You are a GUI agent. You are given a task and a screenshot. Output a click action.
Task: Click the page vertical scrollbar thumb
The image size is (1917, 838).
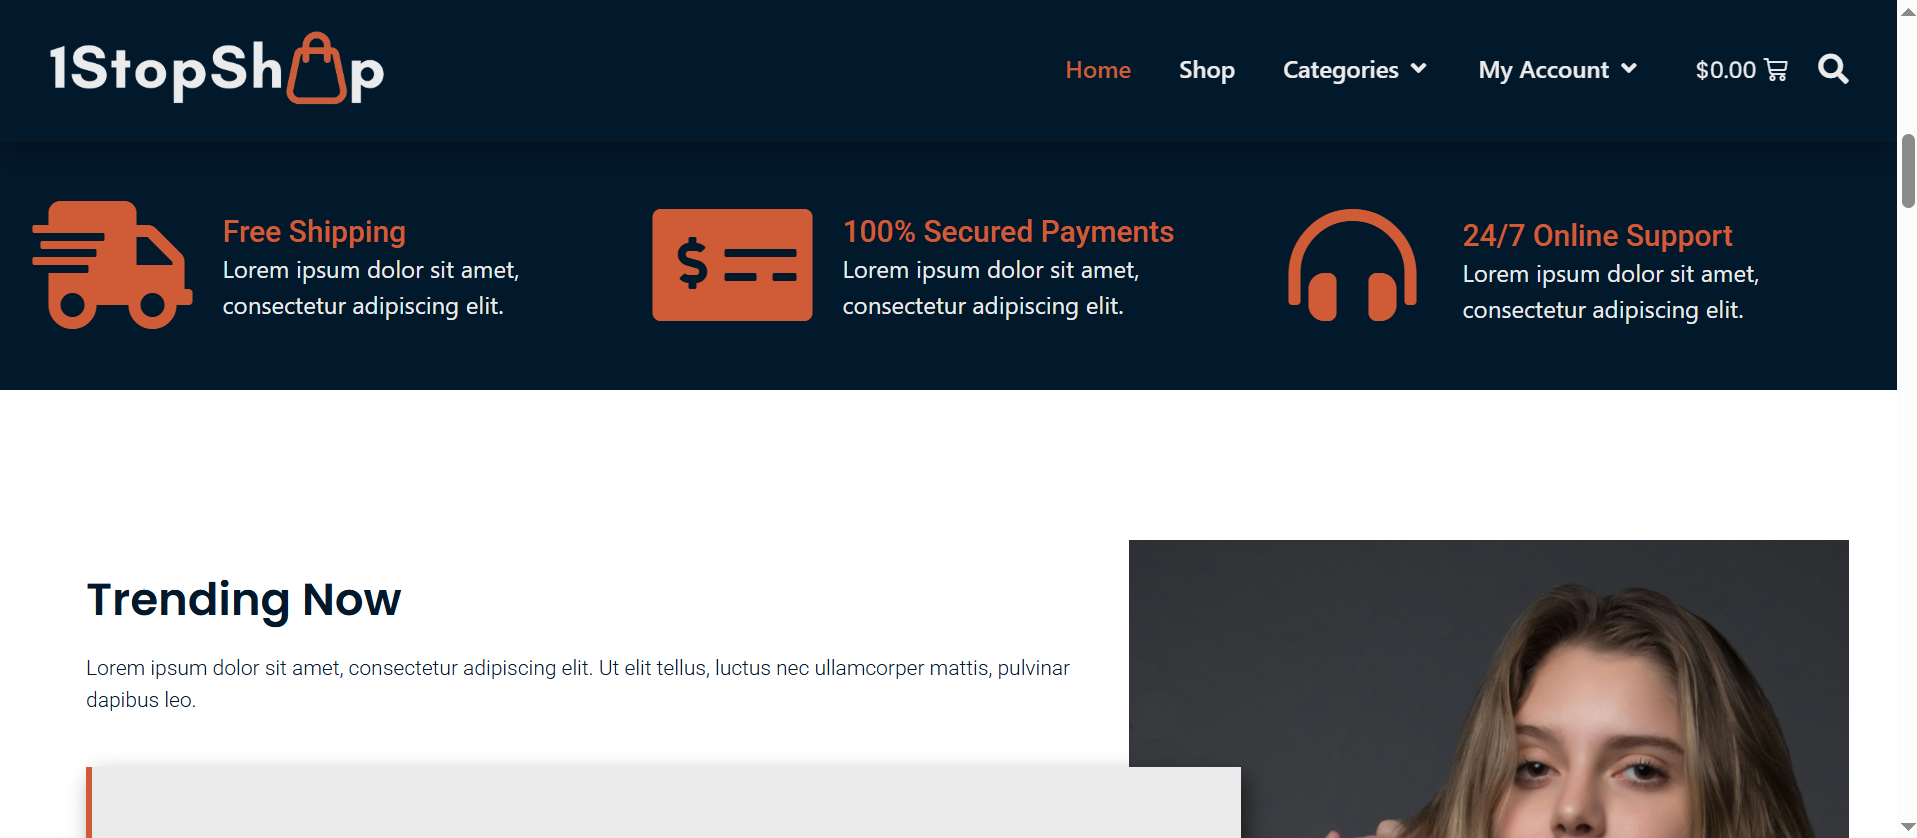[x=1908, y=170]
